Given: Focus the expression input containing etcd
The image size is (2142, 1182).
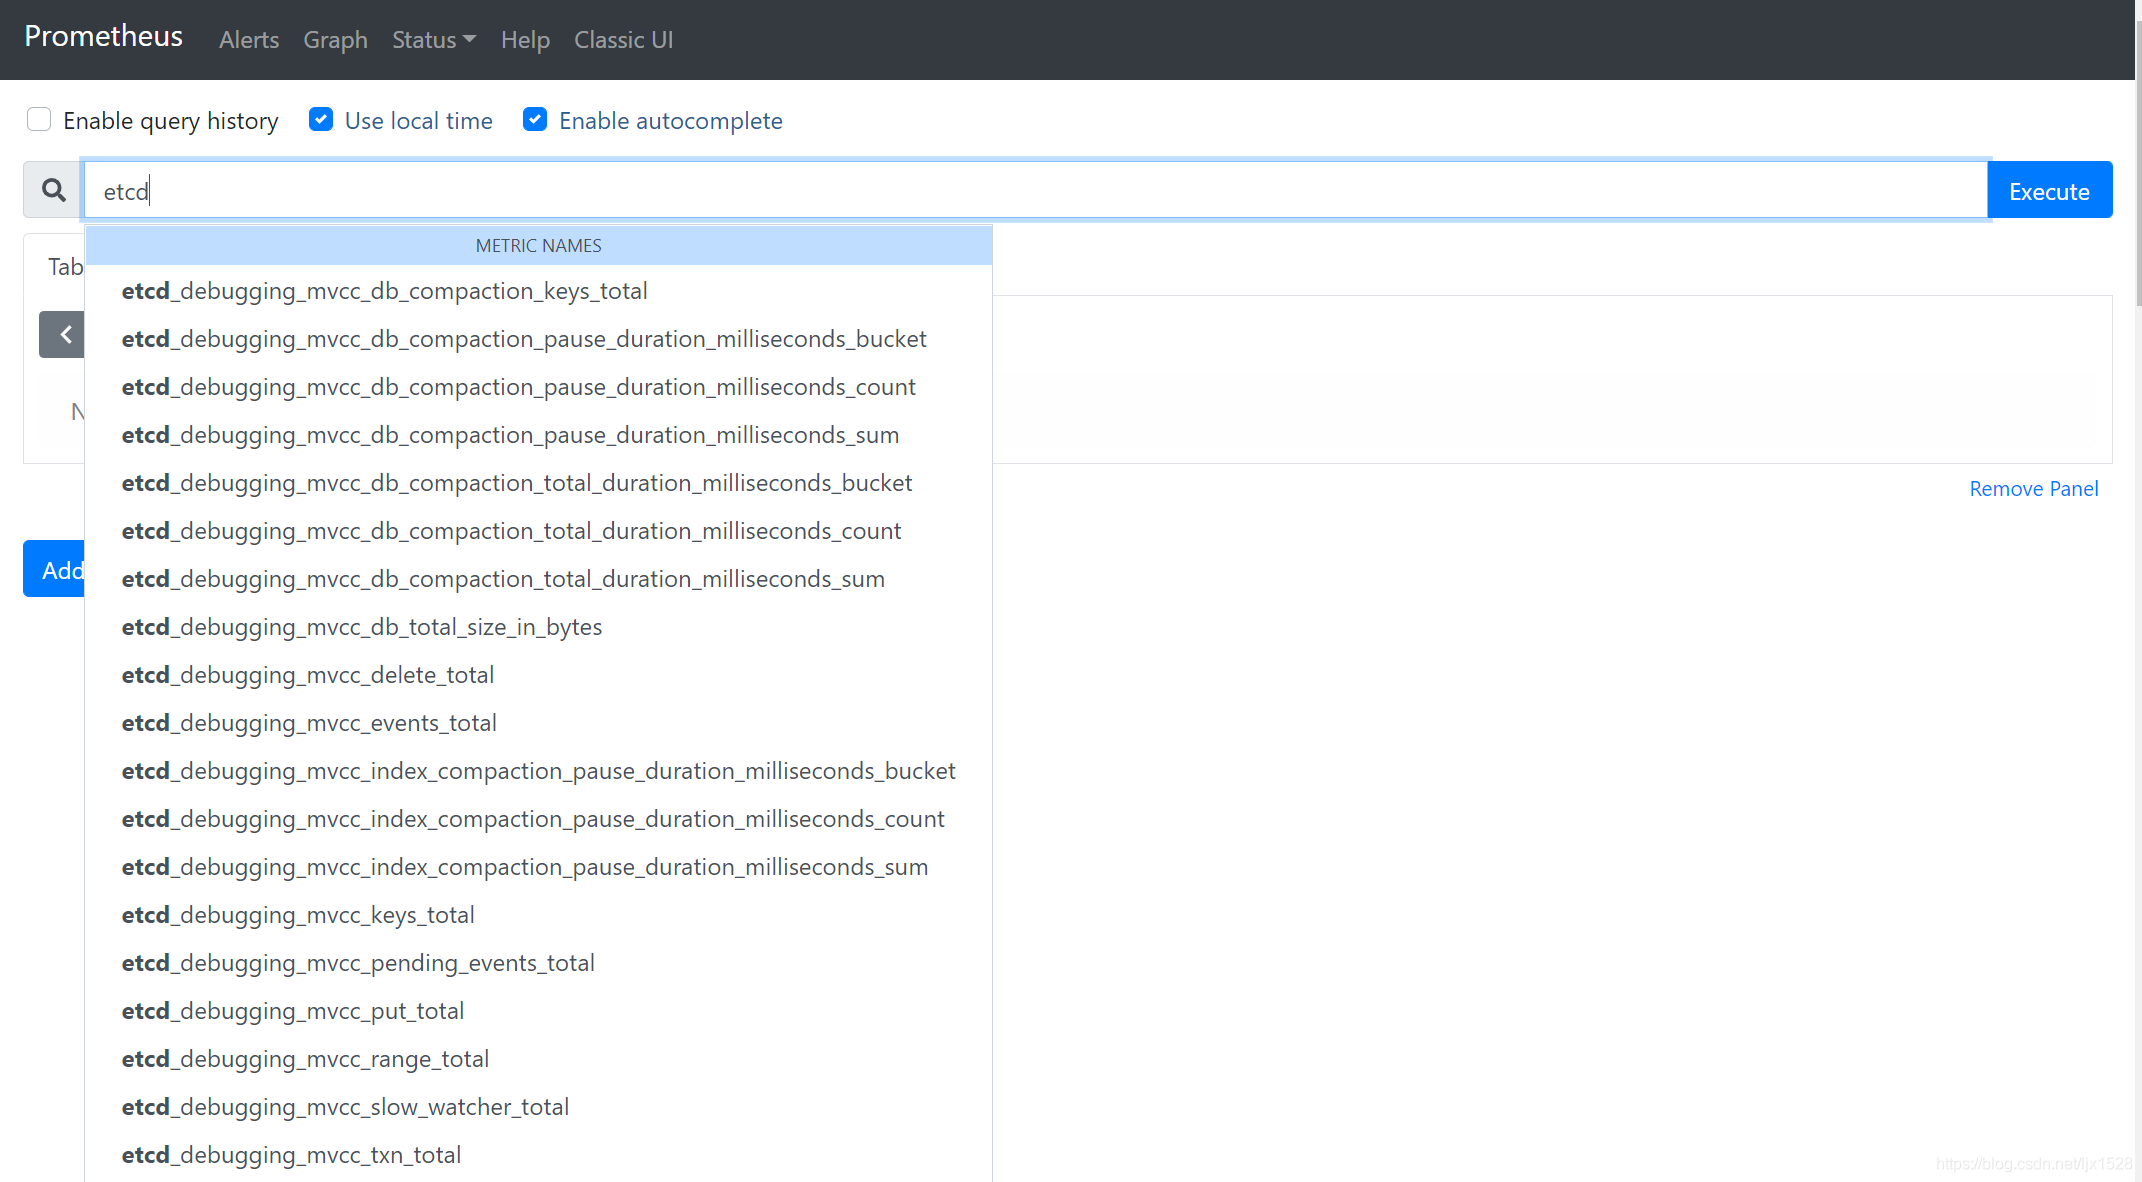Looking at the screenshot, I should 1035,190.
